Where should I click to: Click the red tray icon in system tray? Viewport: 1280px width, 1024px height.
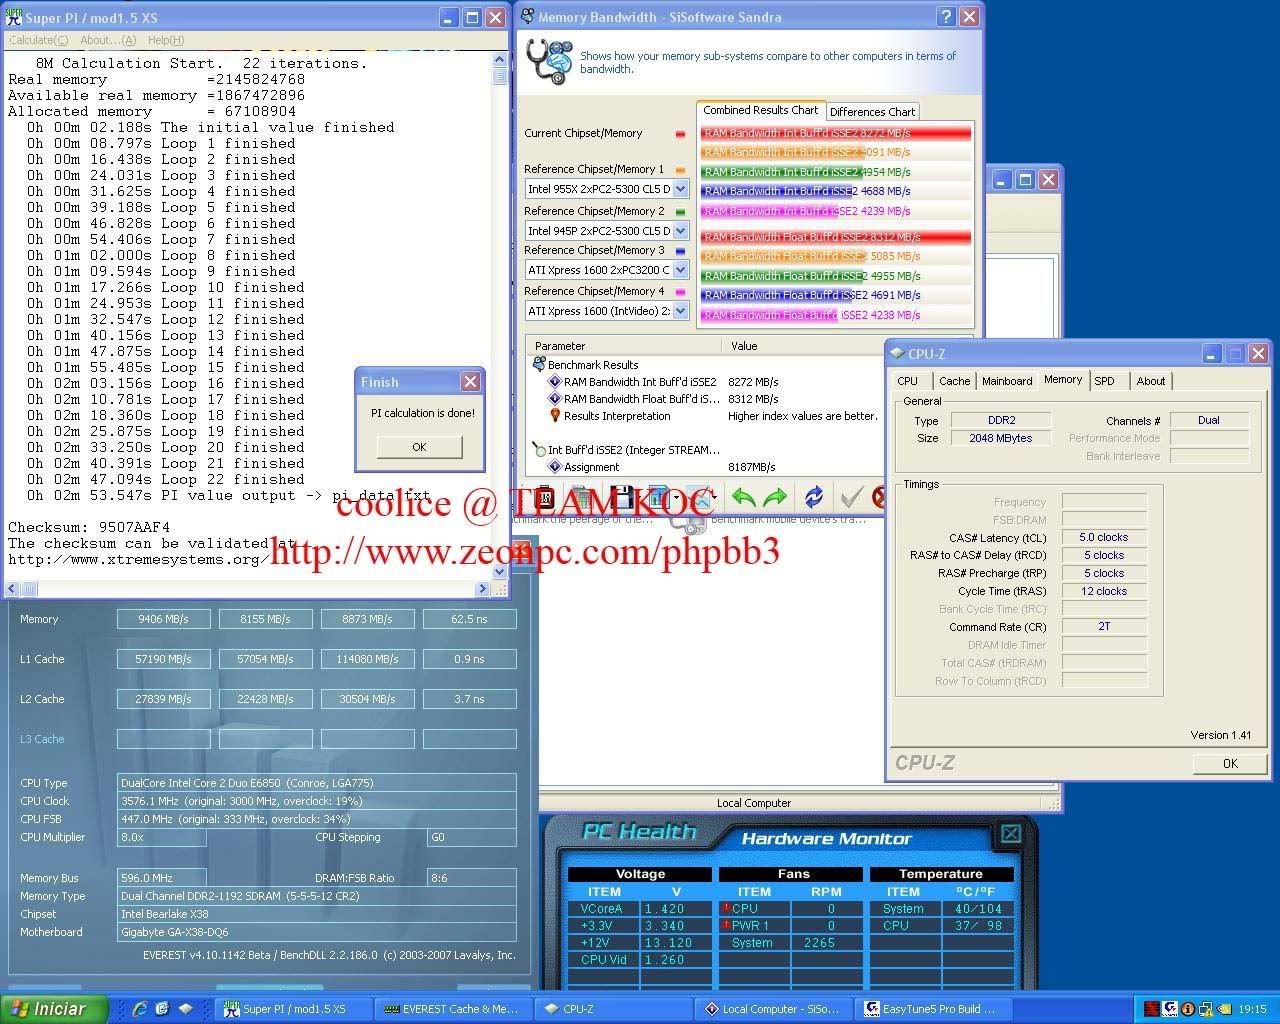point(1152,1009)
